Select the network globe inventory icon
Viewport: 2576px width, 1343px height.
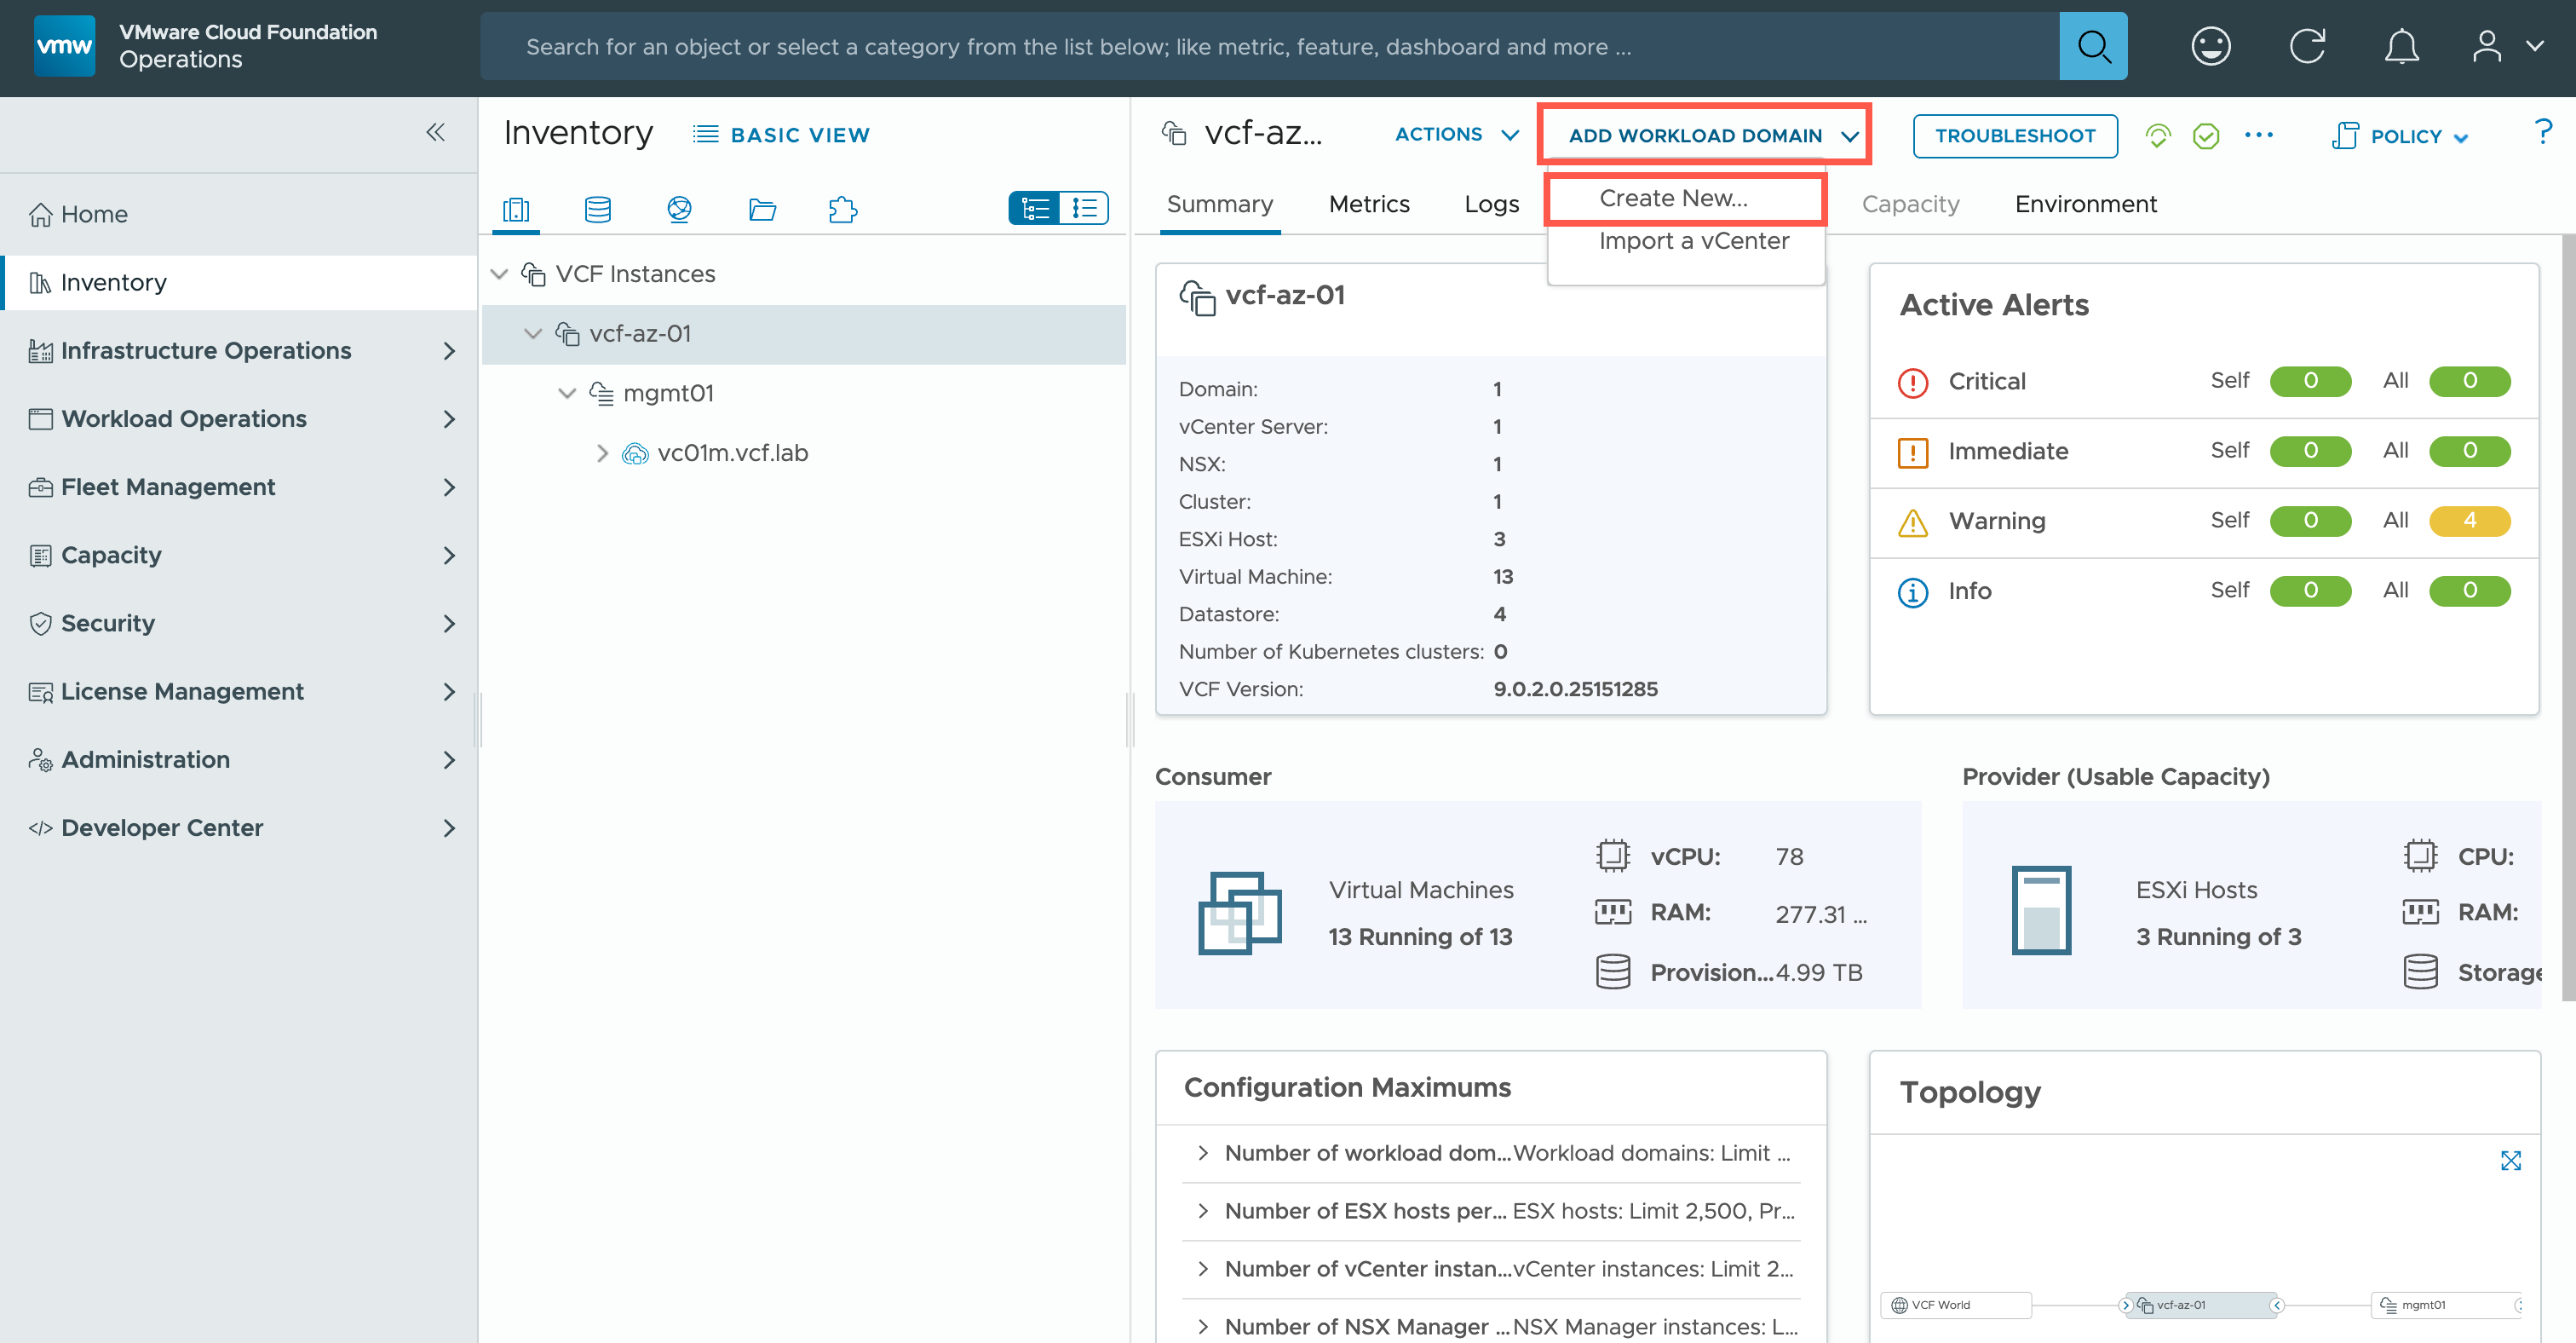[x=679, y=209]
